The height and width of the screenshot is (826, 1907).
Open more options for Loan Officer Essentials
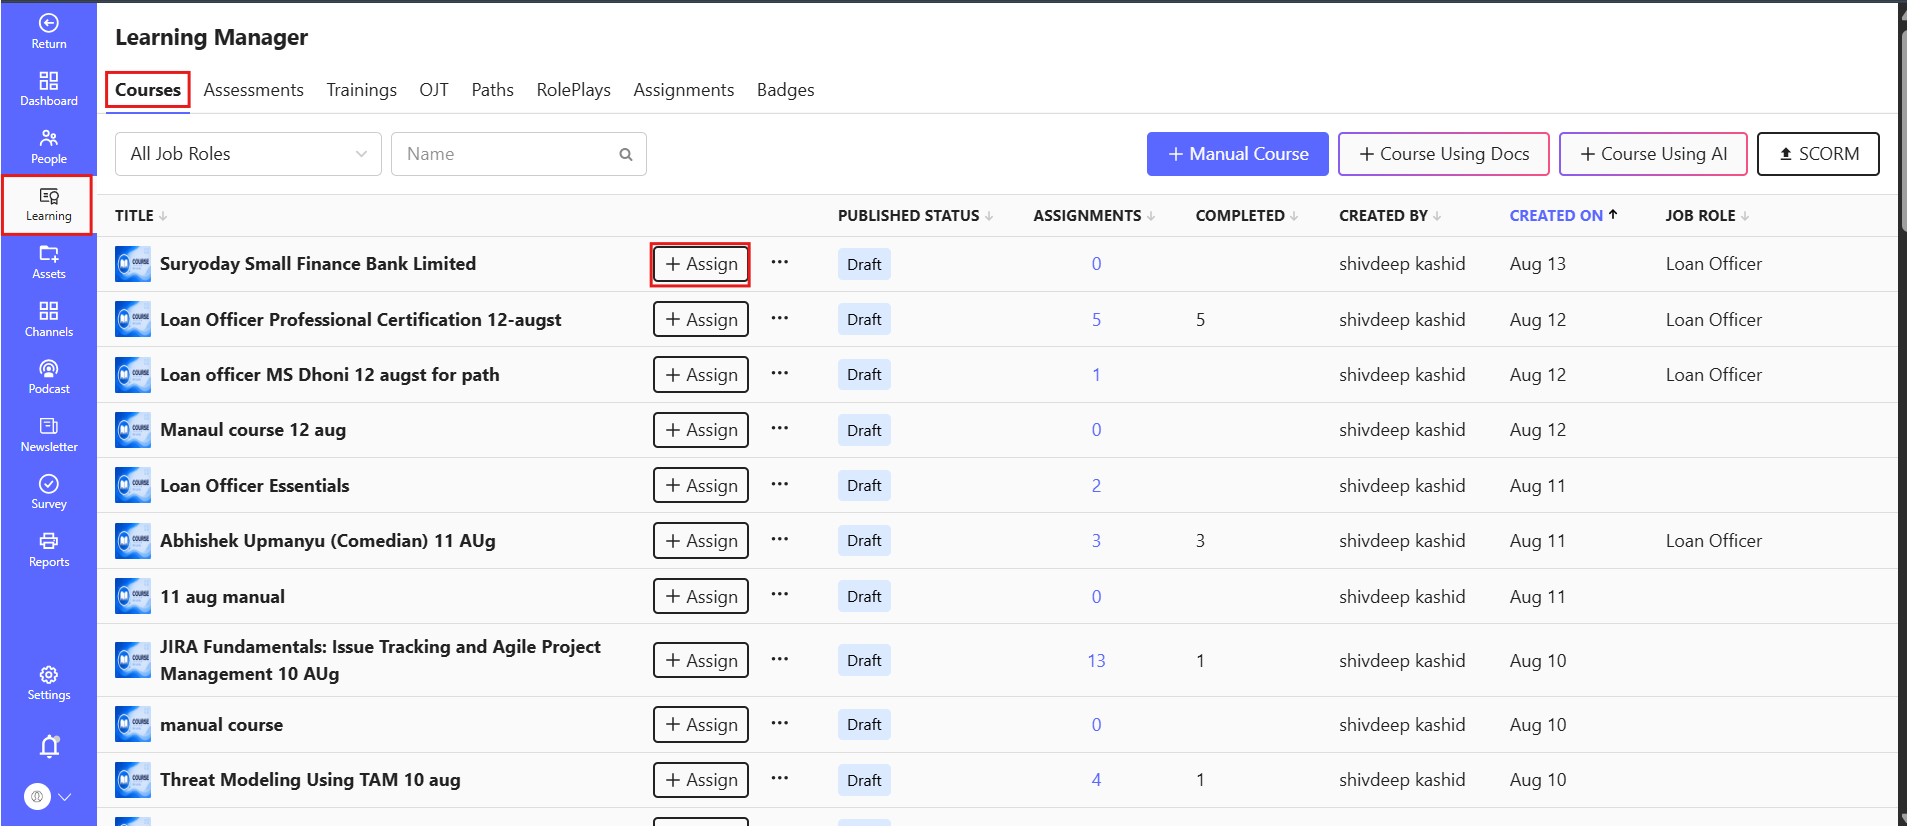780,485
